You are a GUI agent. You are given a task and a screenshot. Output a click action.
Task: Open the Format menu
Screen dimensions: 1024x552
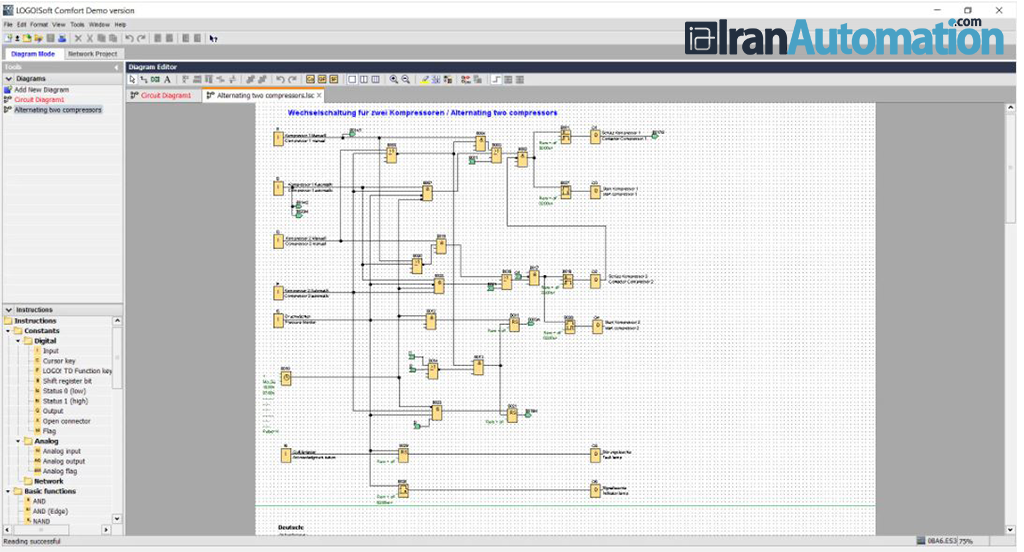(39, 25)
